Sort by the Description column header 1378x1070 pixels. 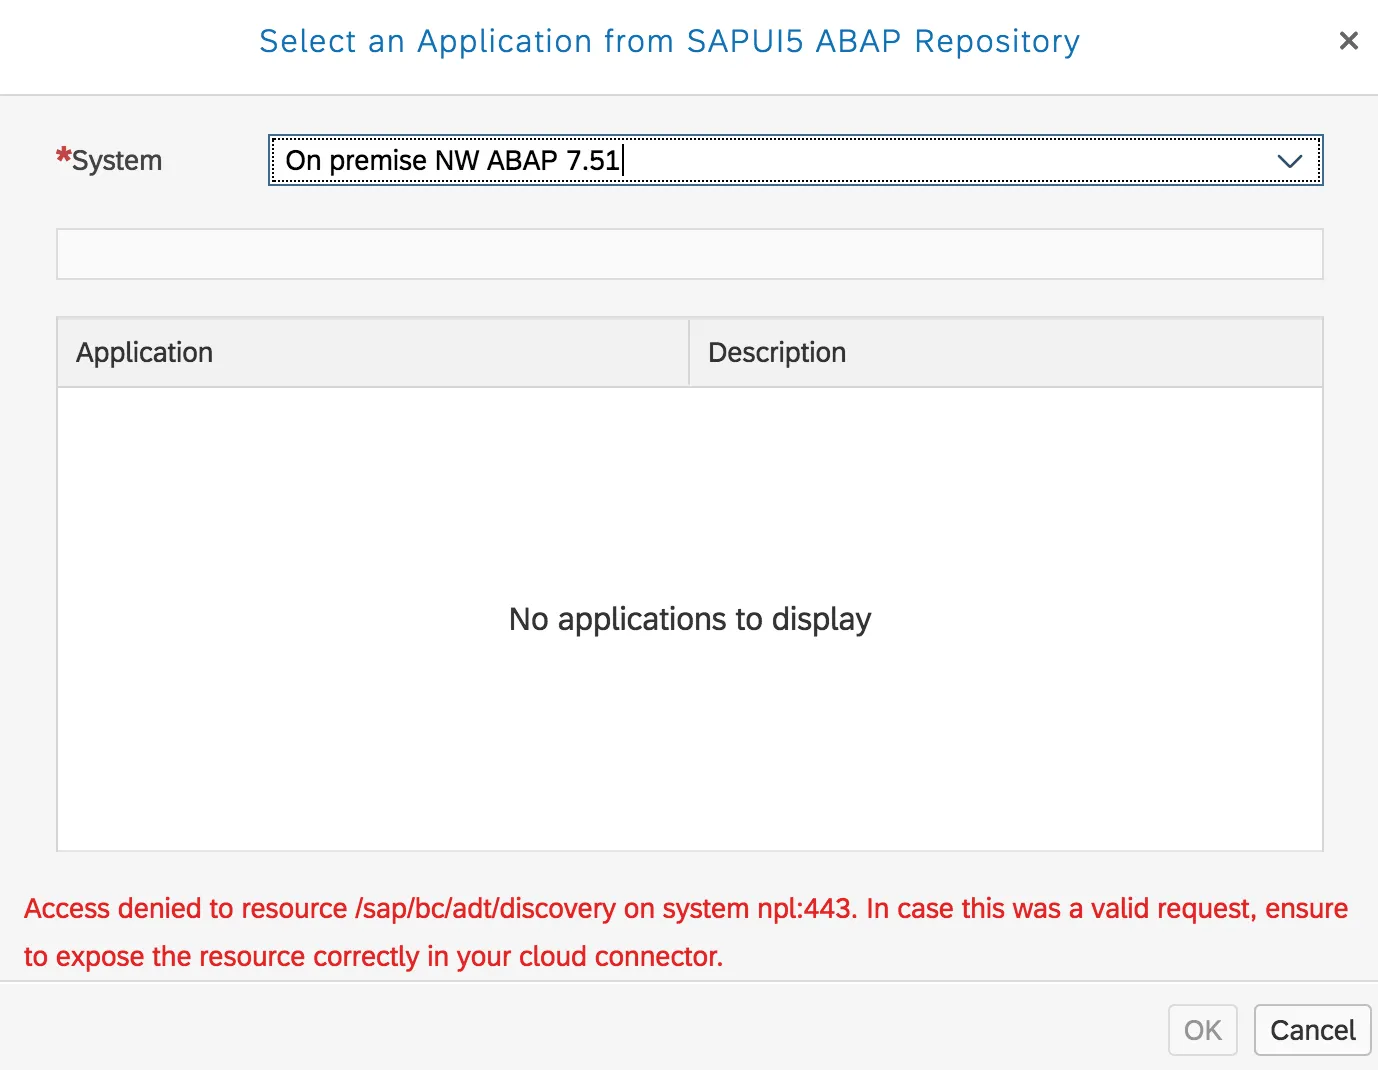777,353
